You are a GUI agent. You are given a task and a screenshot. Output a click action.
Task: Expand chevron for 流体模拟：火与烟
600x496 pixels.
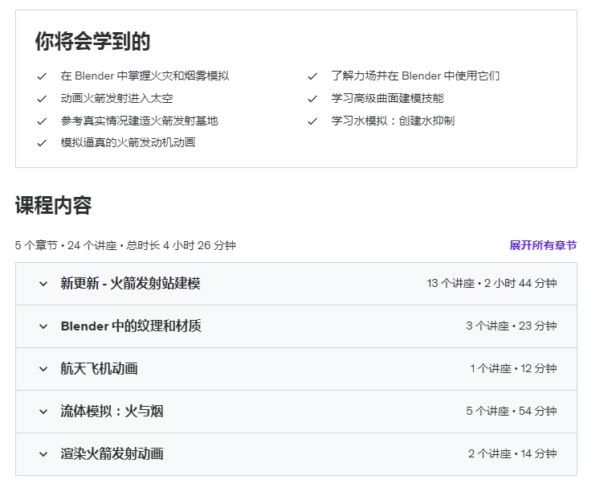43,411
